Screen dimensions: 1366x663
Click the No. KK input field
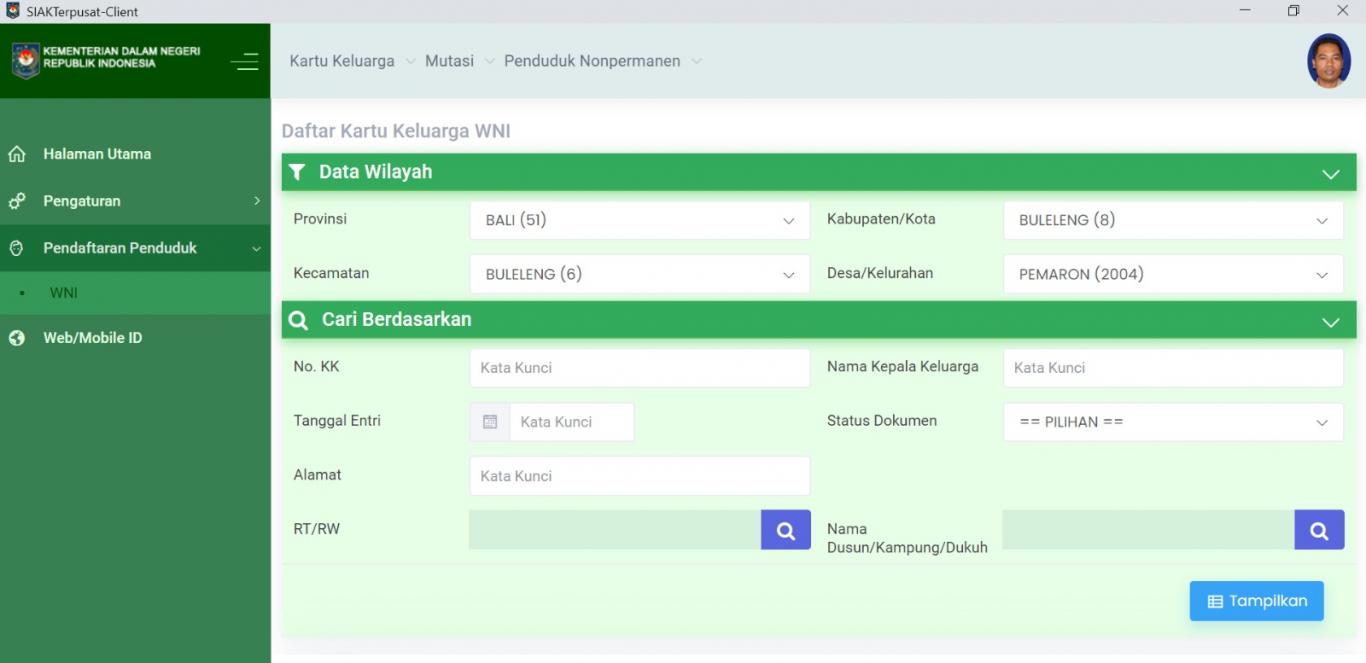tap(639, 368)
